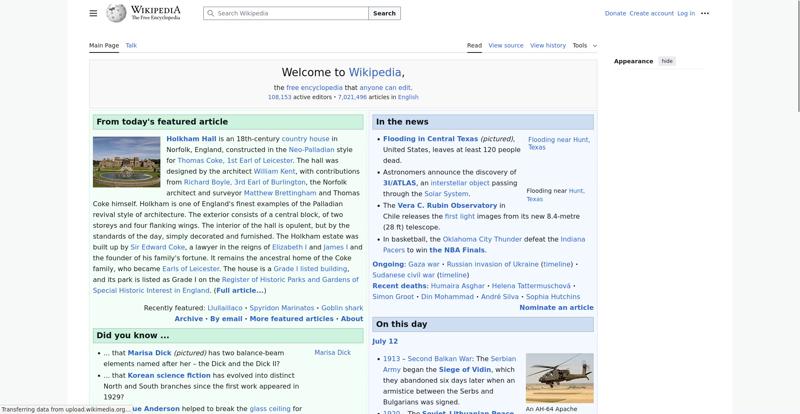Open the Grade I listed building link

[x=310, y=269]
